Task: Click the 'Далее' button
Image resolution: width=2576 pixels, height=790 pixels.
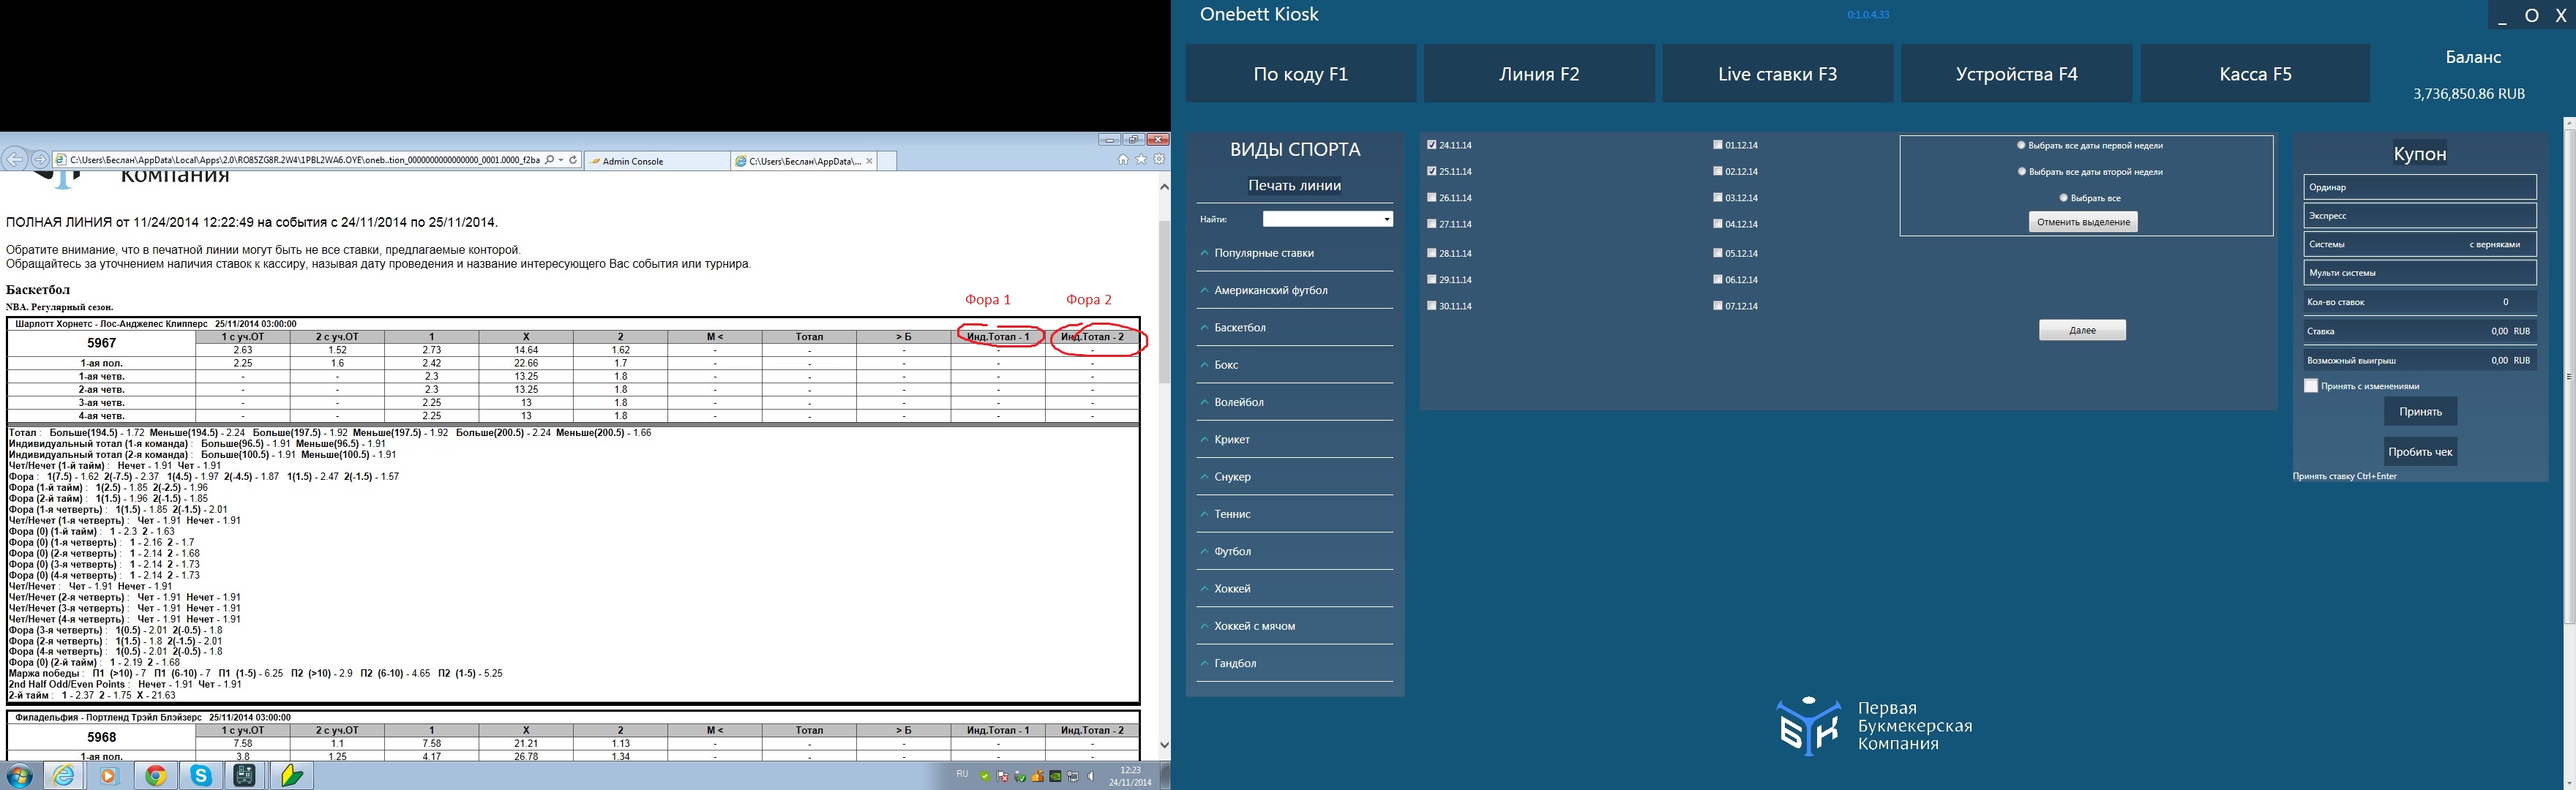Action: tap(2082, 330)
